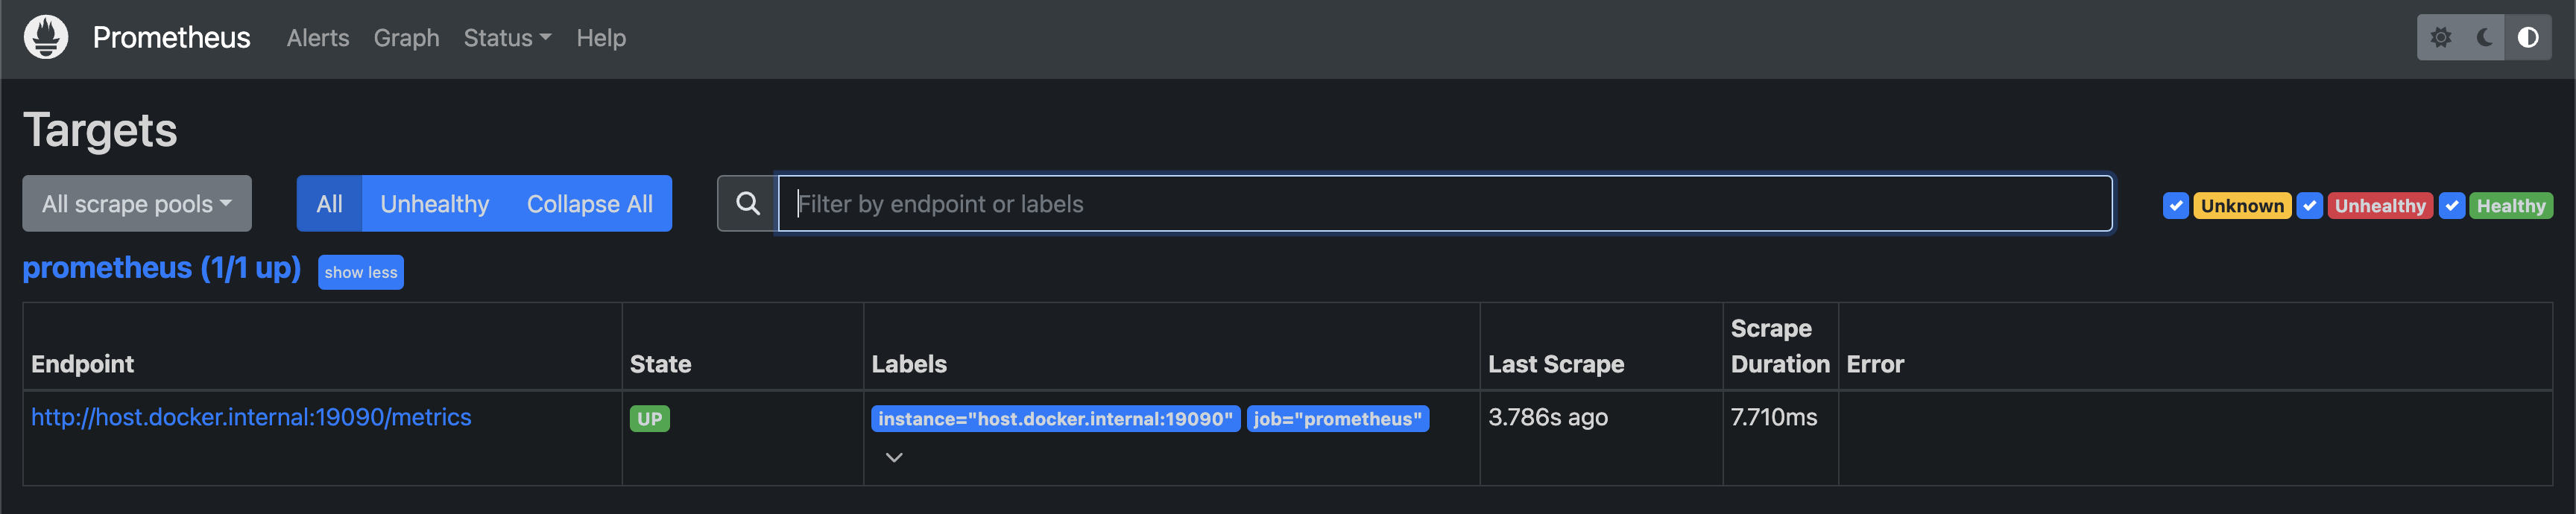This screenshot has width=2576, height=514.
Task: Click the instance label badge
Action: tap(1055, 419)
